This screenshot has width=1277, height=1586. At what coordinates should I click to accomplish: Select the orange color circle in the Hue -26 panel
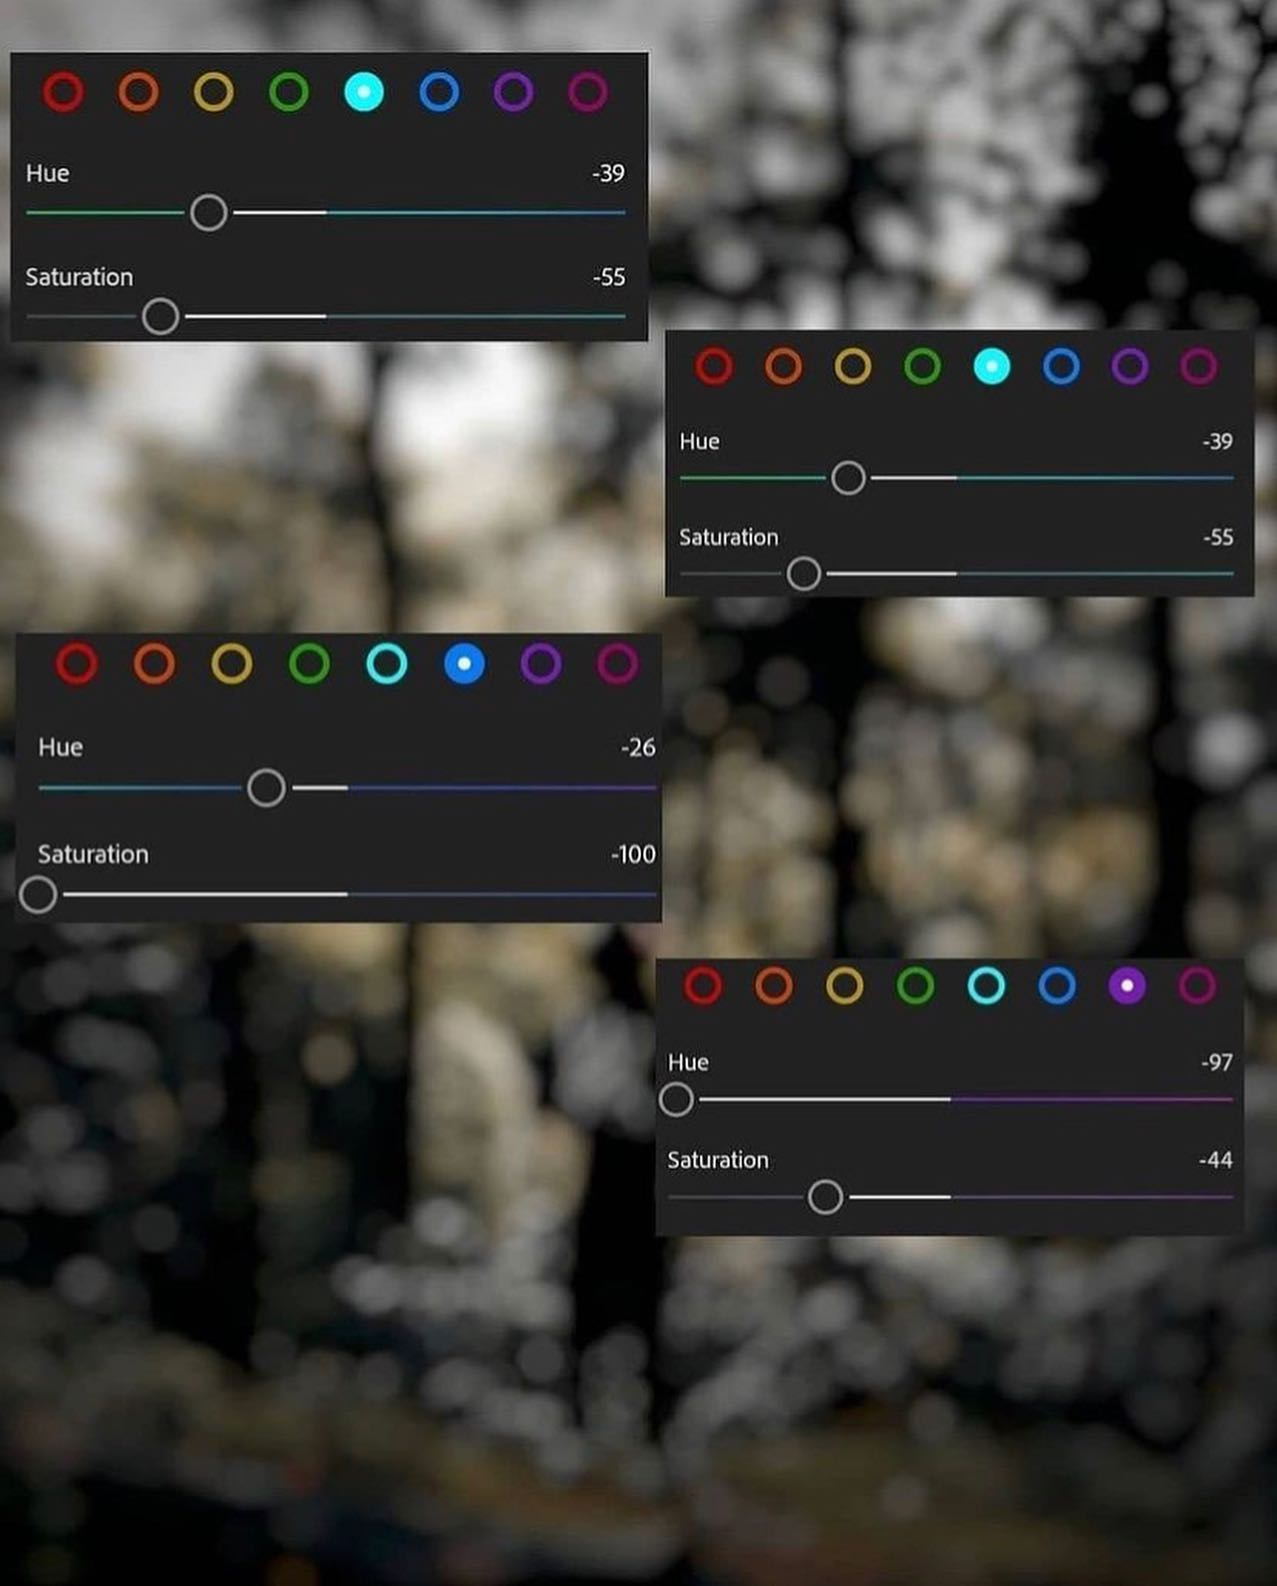(x=154, y=664)
